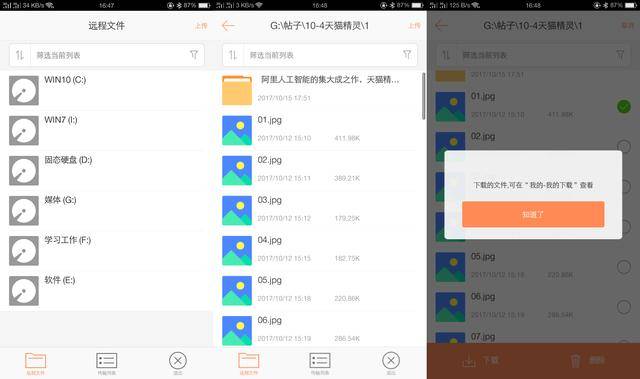Tap sort icon on middle folder screen
This screenshot has width=640, height=379.
(233, 55)
